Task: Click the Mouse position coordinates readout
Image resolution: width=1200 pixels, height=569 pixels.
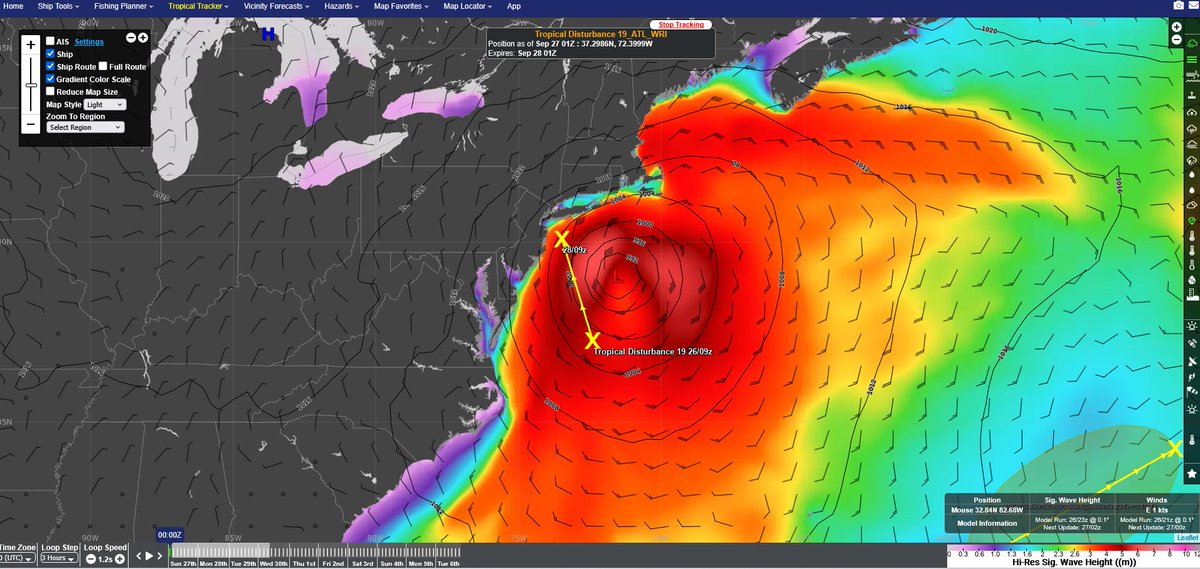Action: coord(988,508)
